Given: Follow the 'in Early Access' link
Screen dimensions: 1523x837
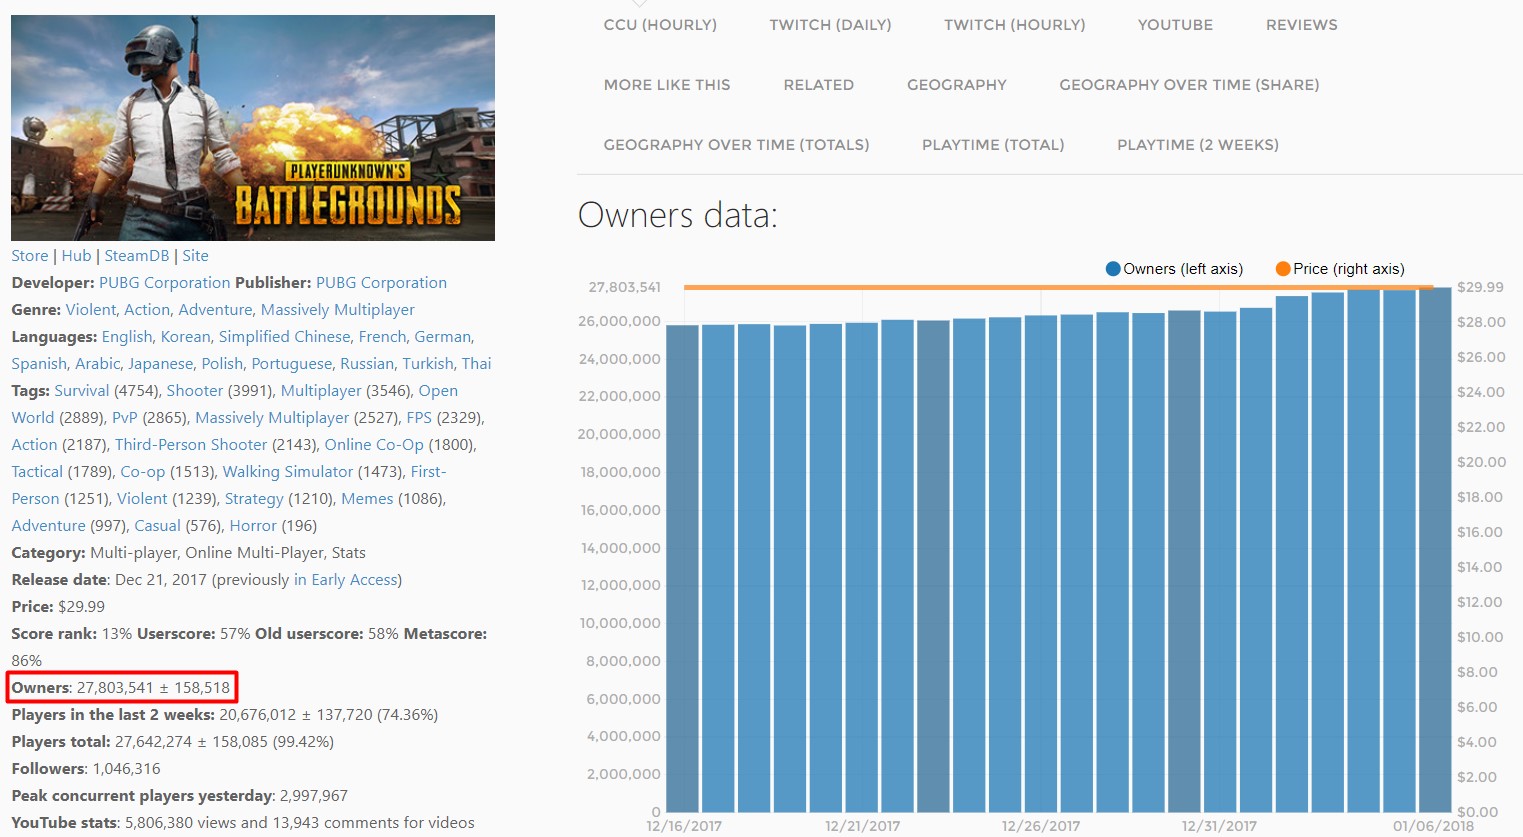Looking at the screenshot, I should pyautogui.click(x=345, y=580).
